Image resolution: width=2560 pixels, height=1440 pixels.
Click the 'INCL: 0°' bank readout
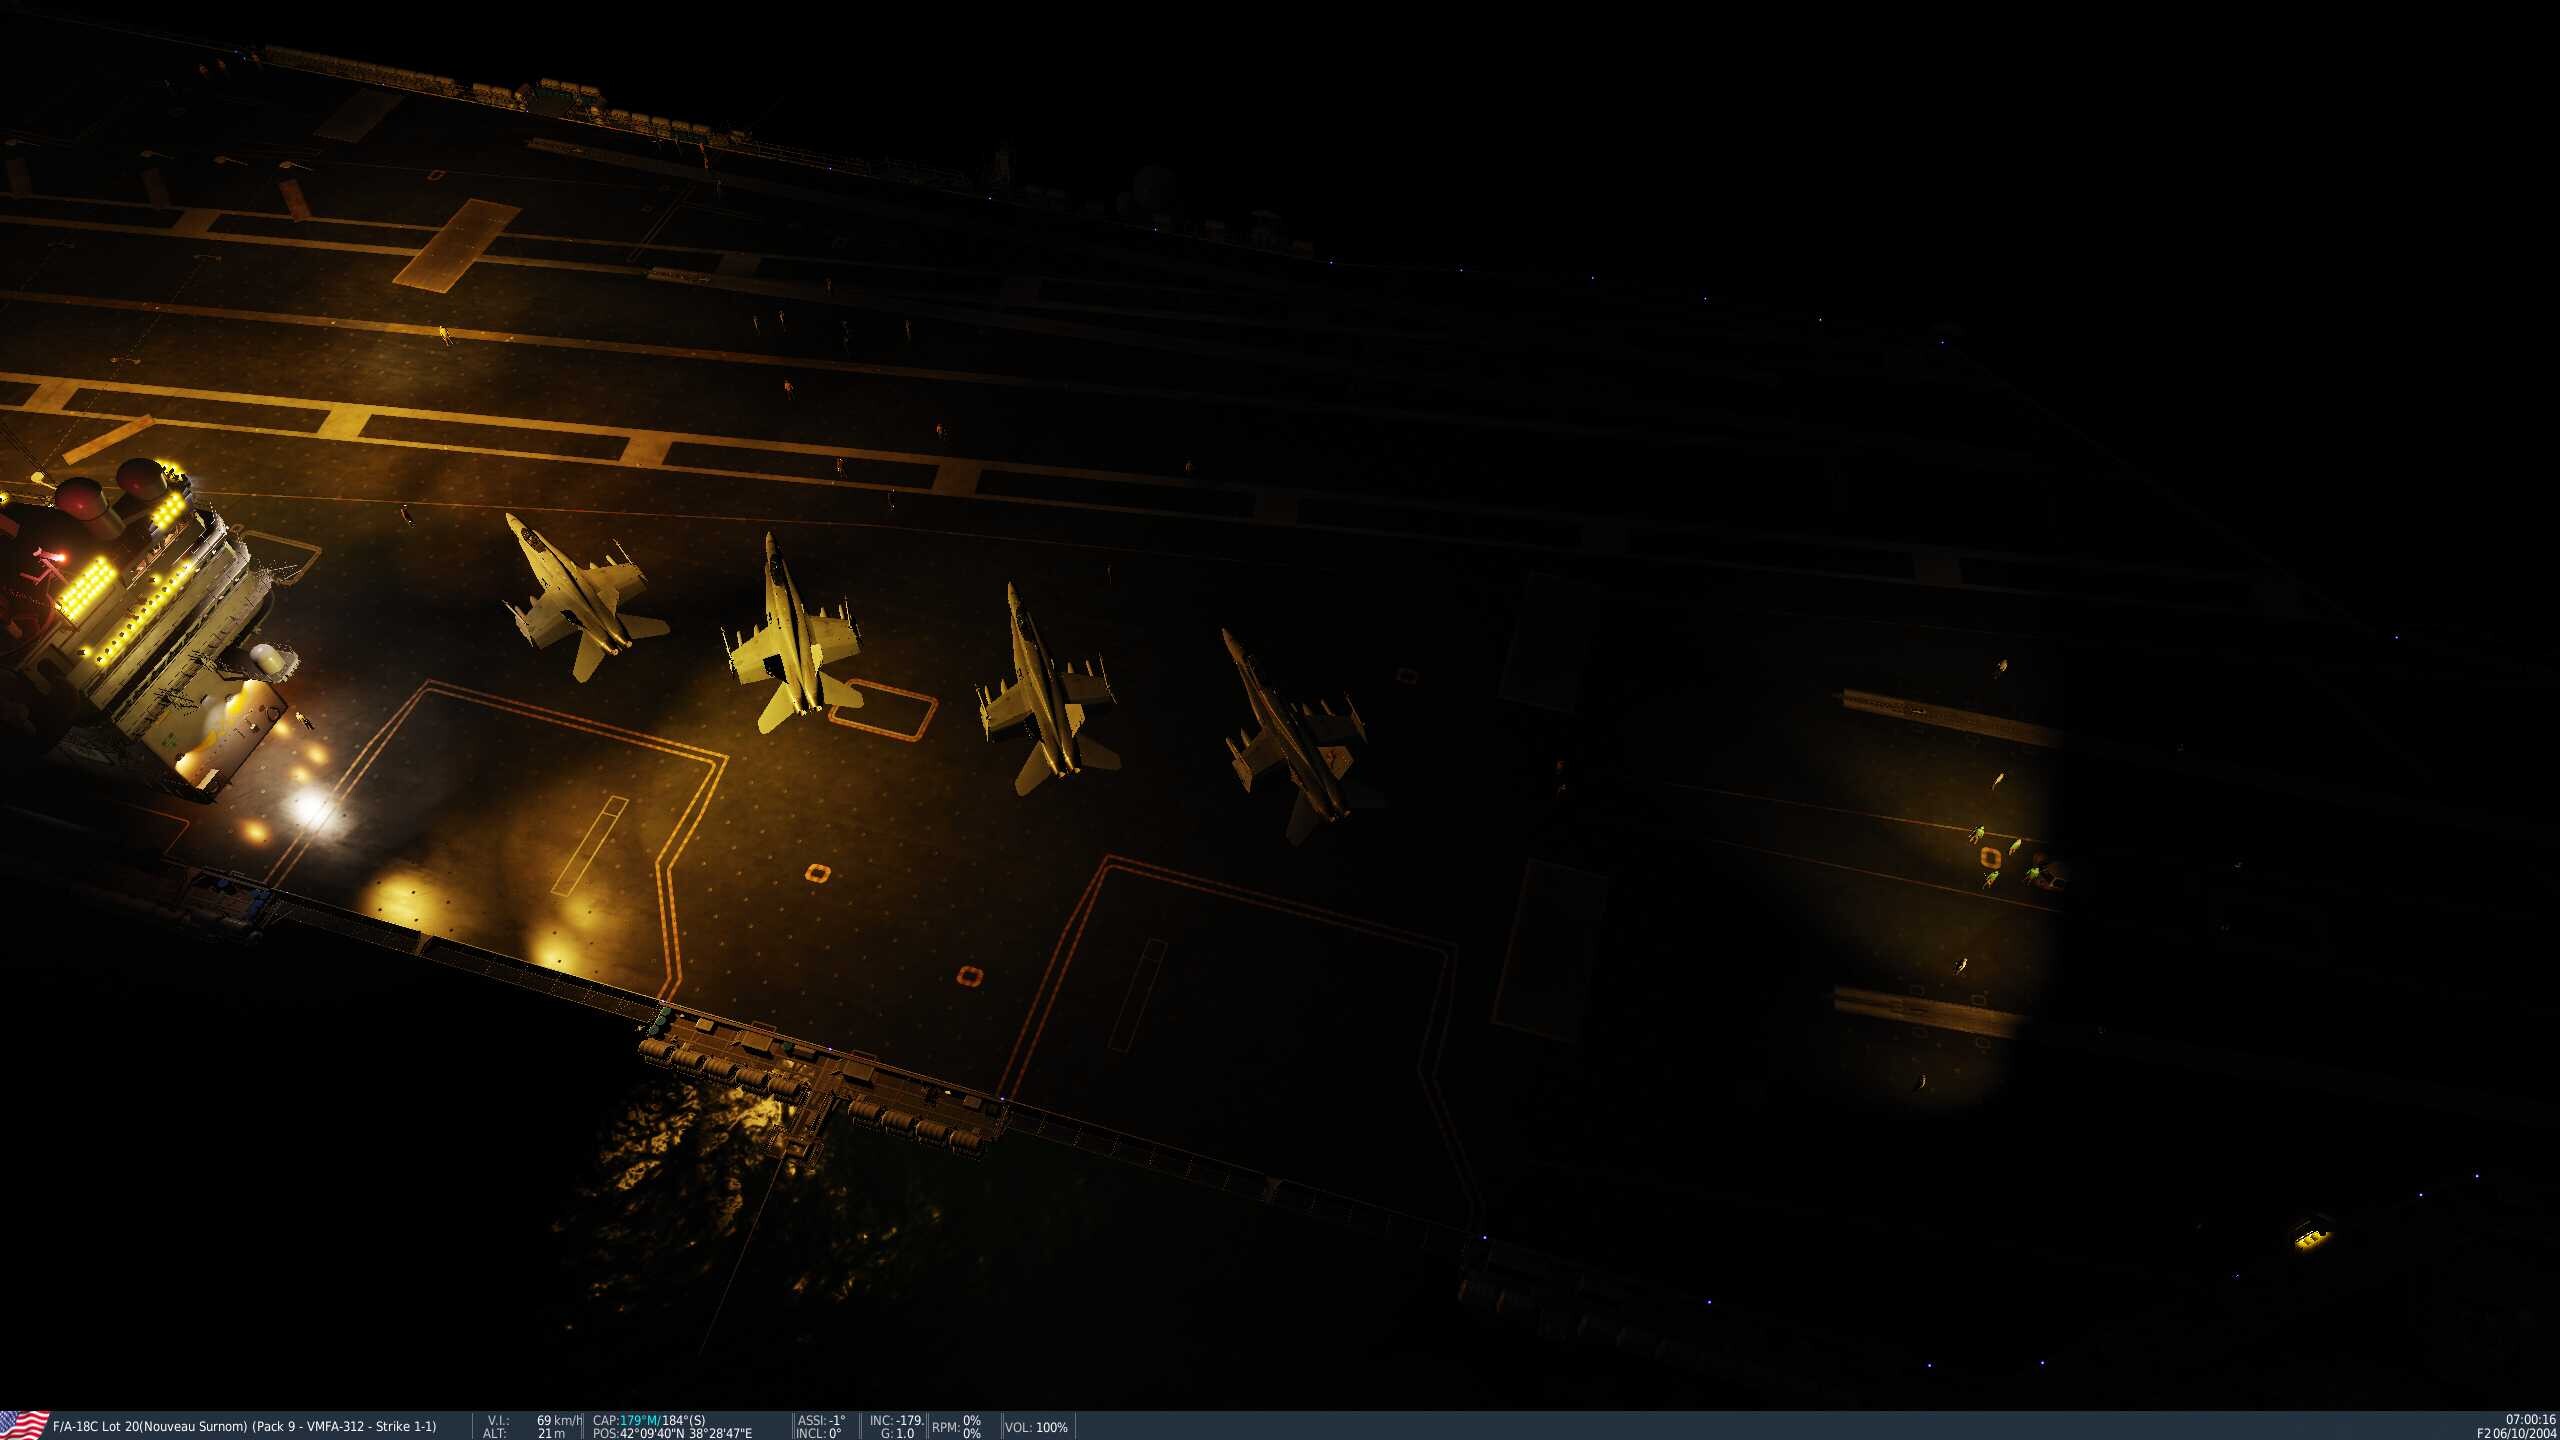[x=818, y=1433]
